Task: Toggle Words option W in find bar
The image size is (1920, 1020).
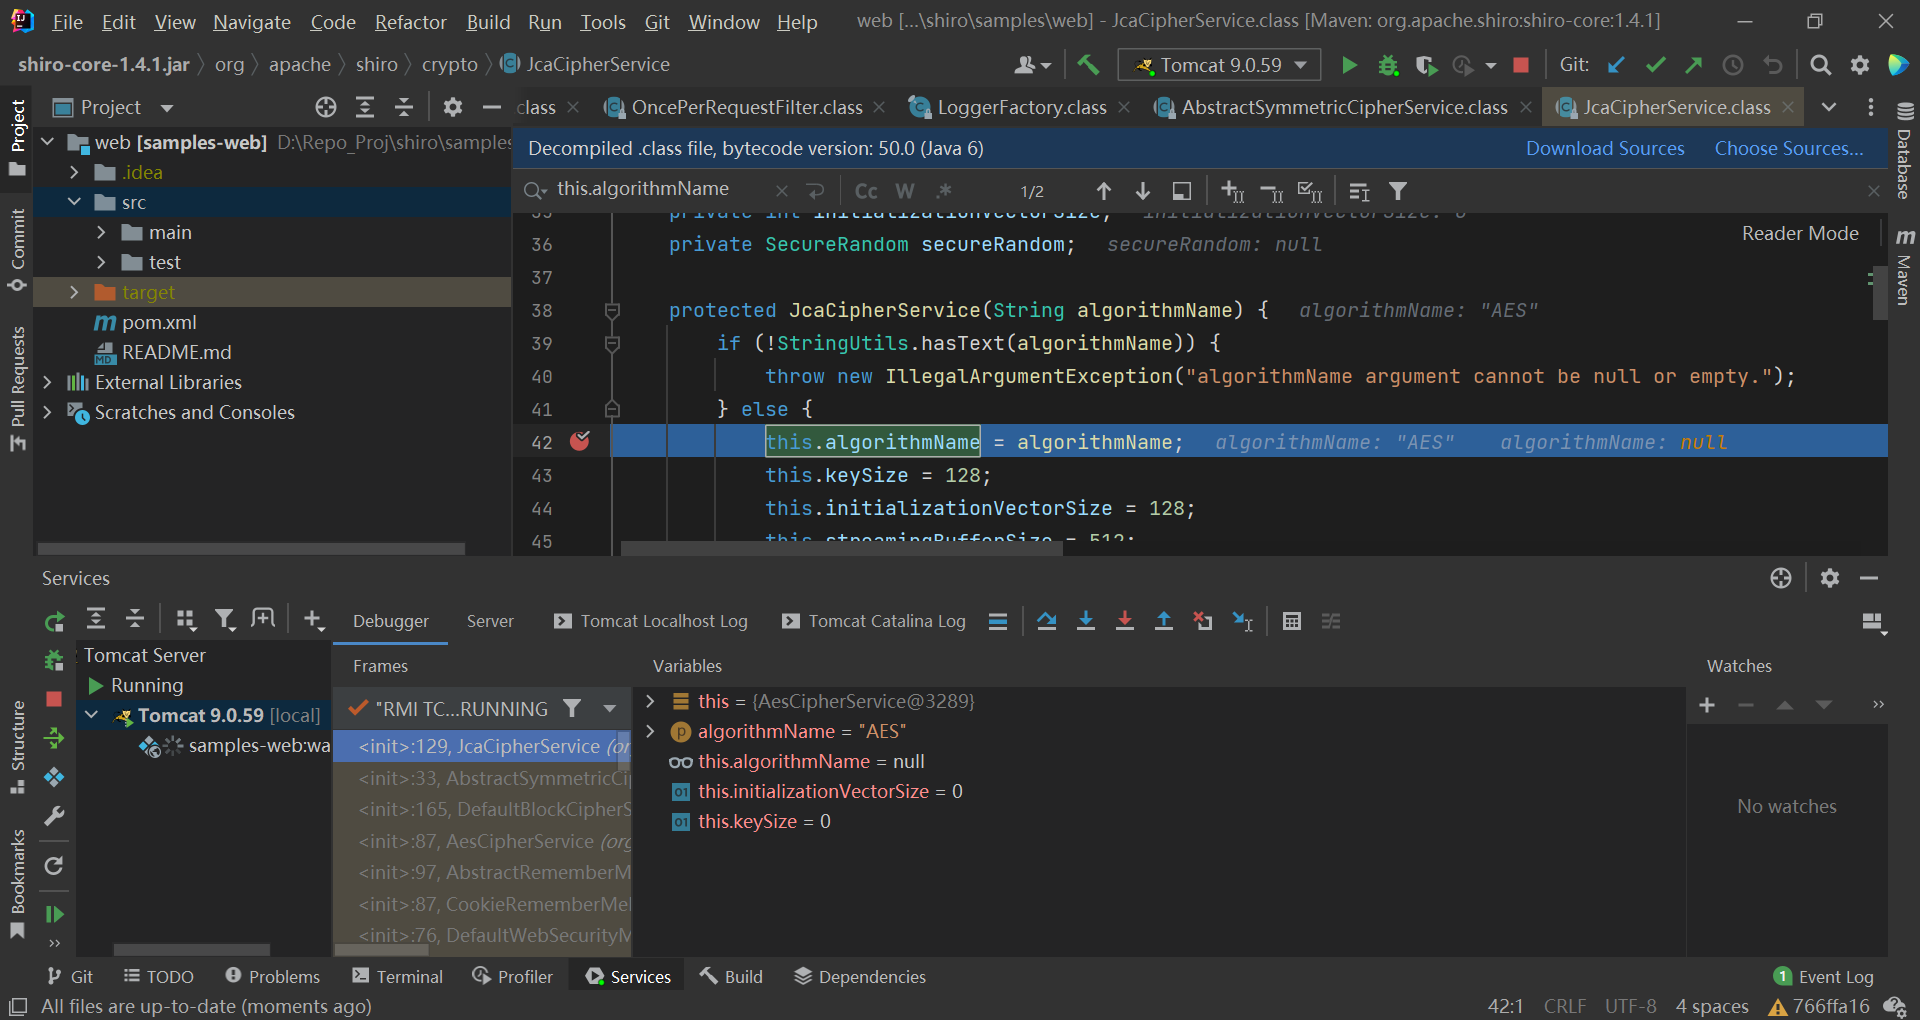Action: point(905,191)
